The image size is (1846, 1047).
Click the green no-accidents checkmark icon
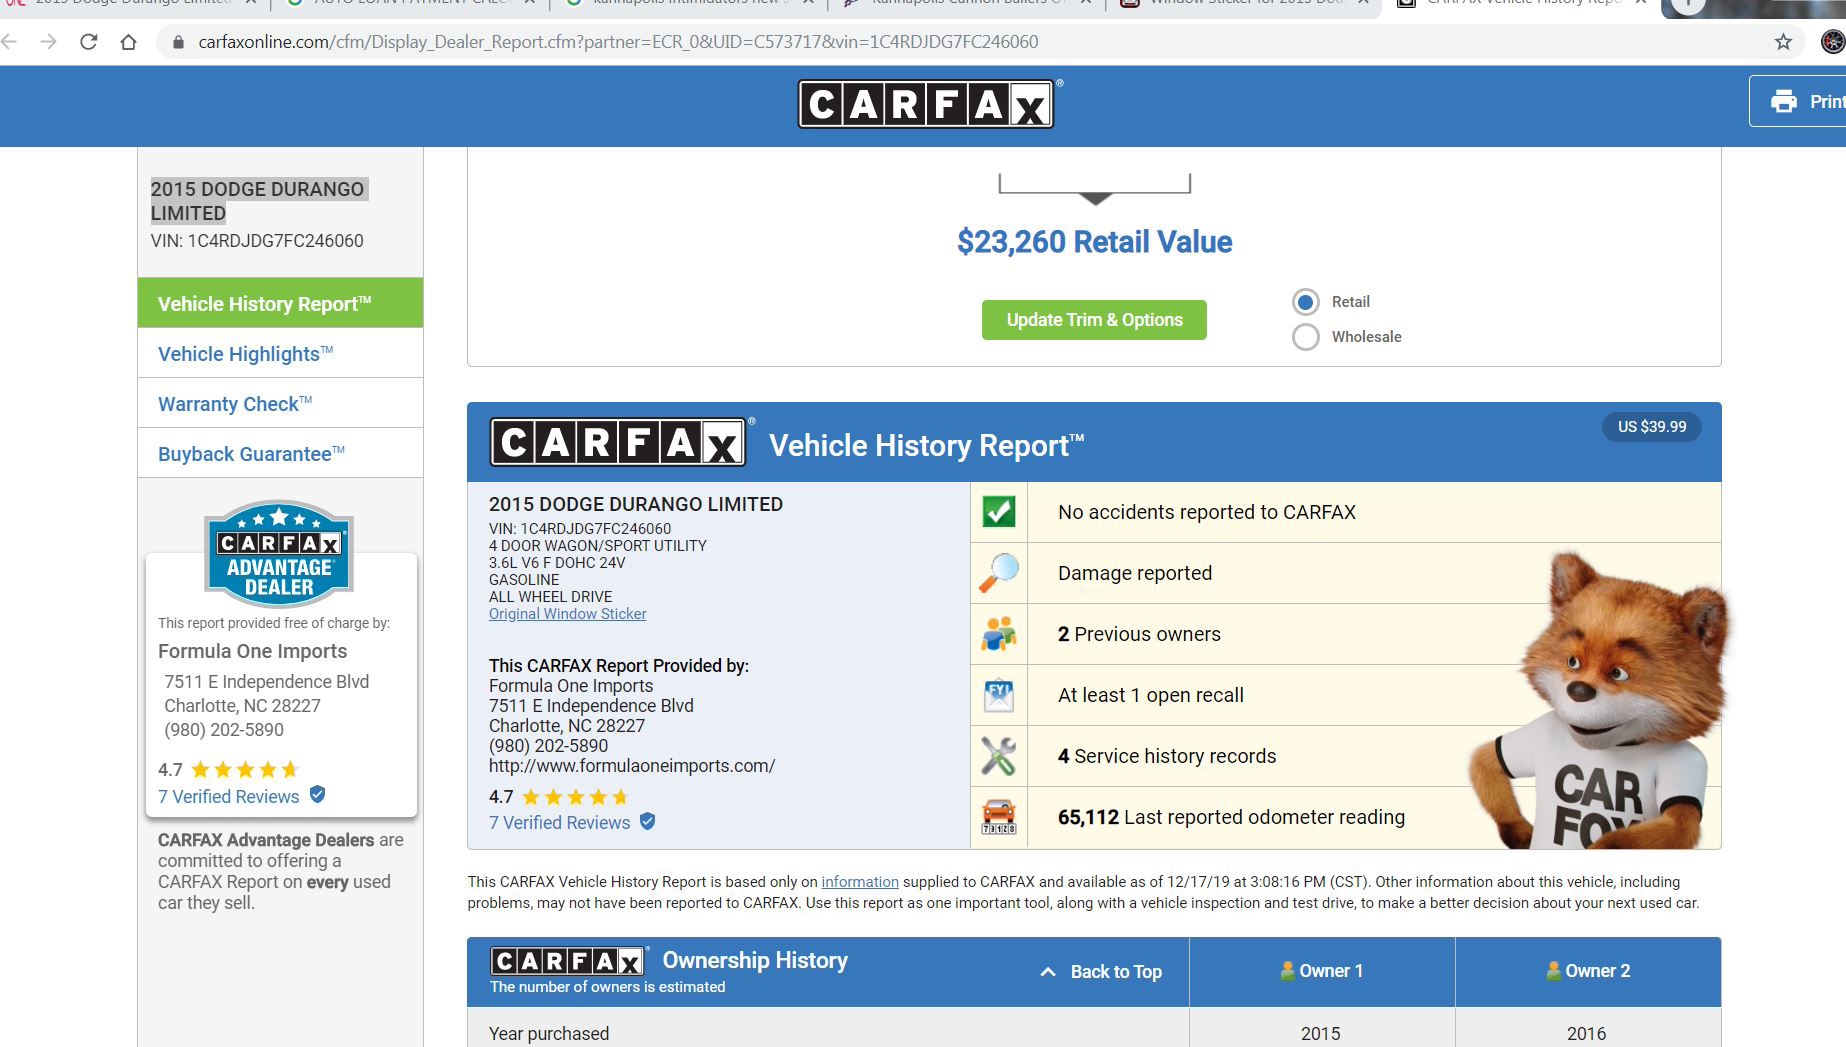point(998,512)
